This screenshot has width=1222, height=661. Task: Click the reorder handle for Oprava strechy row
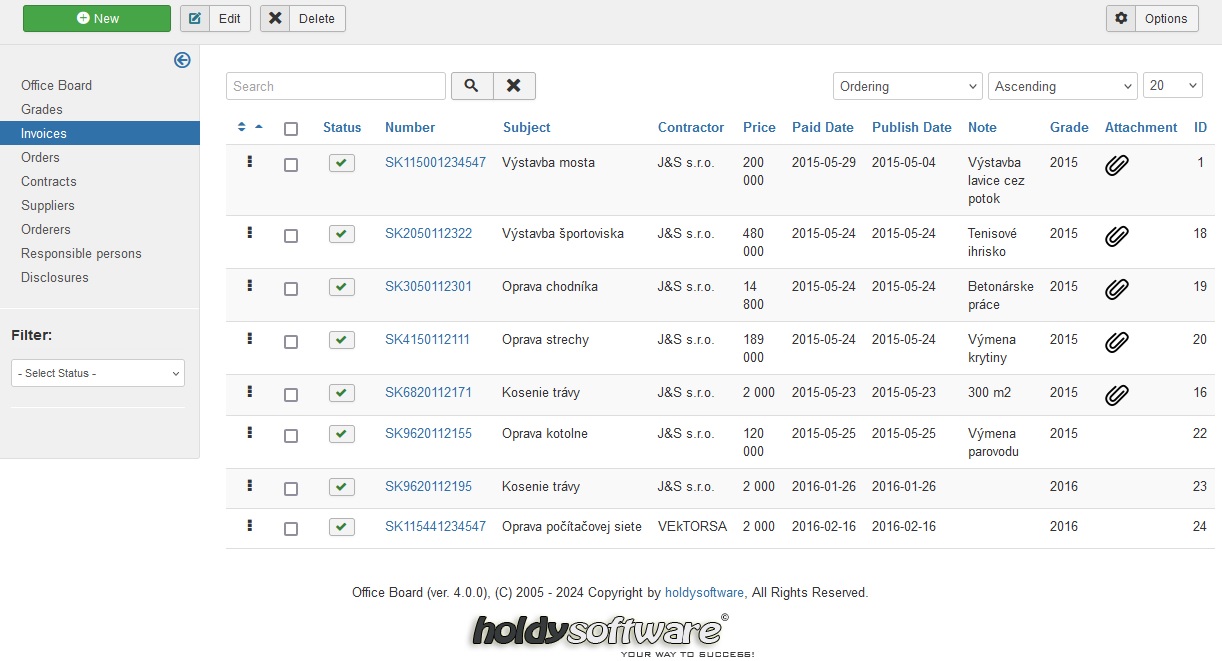click(x=250, y=338)
